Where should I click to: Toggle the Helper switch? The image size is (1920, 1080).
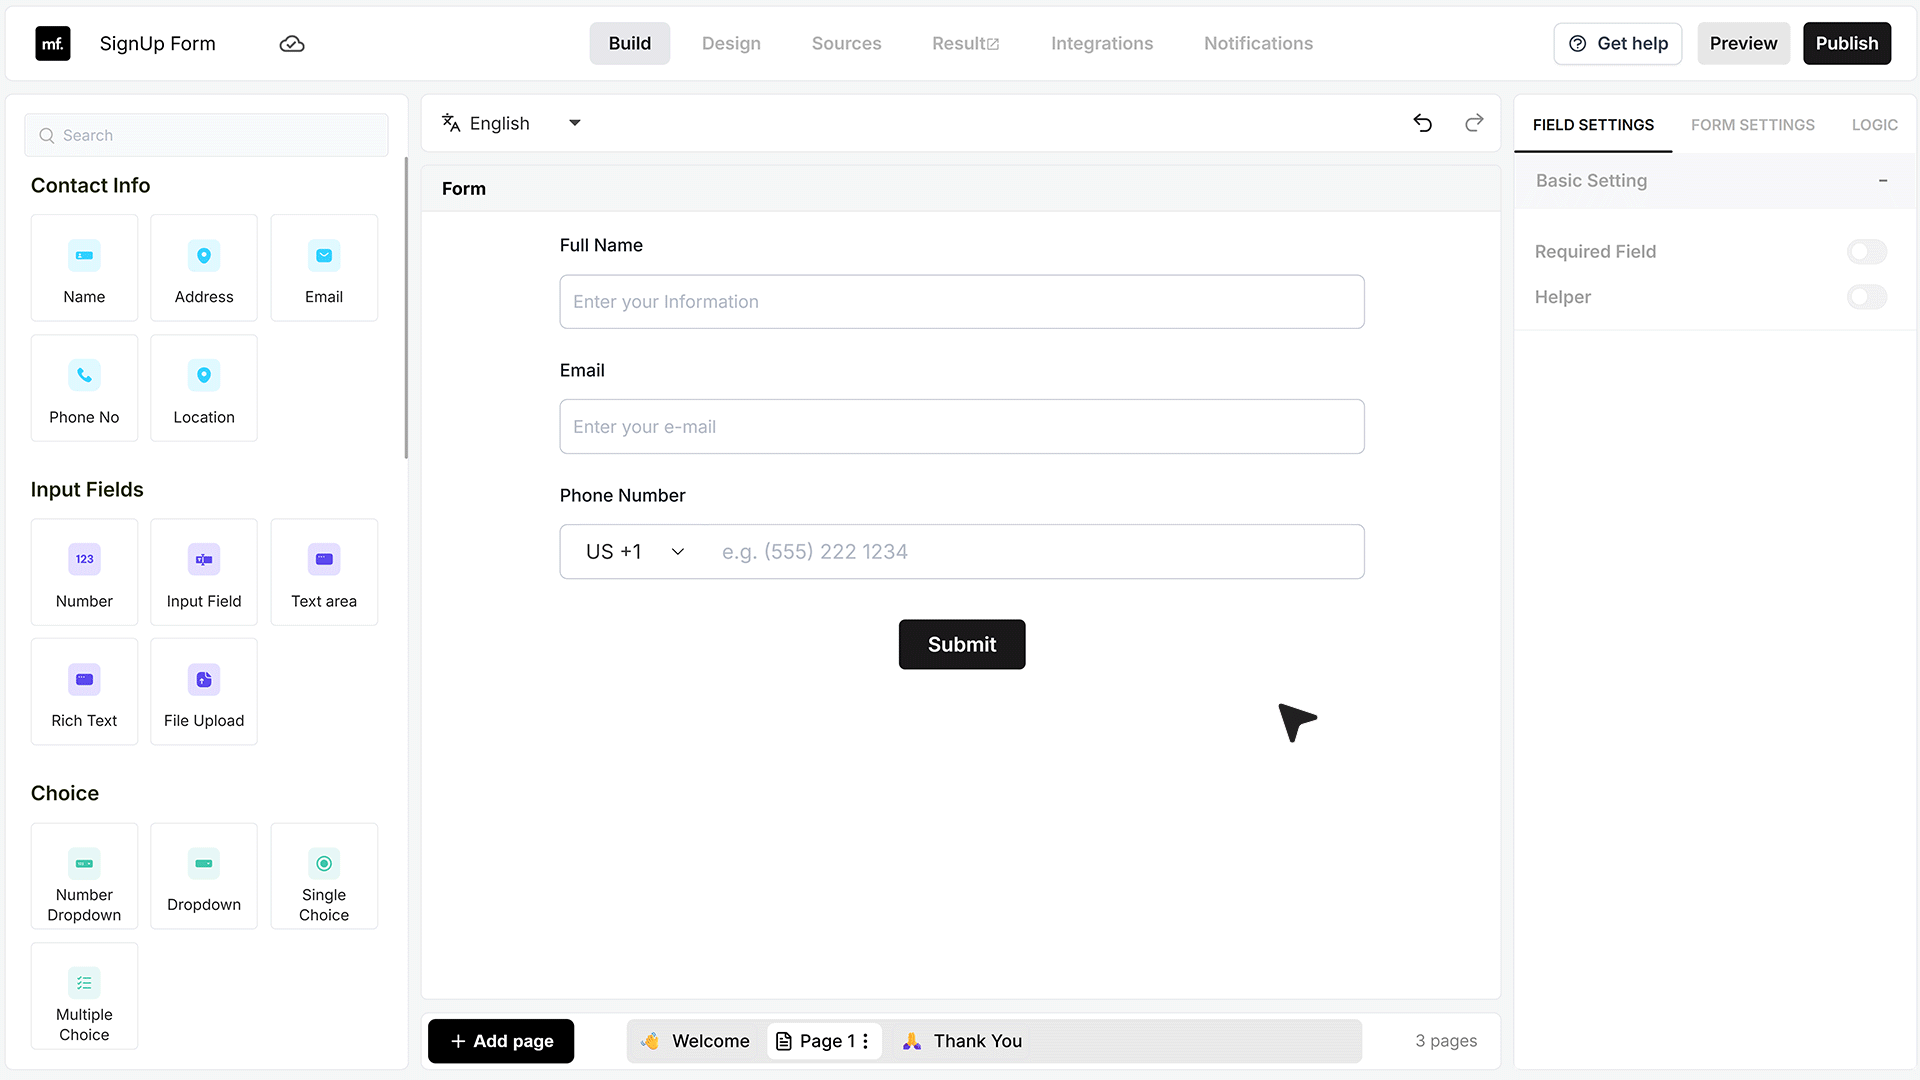tap(1867, 297)
